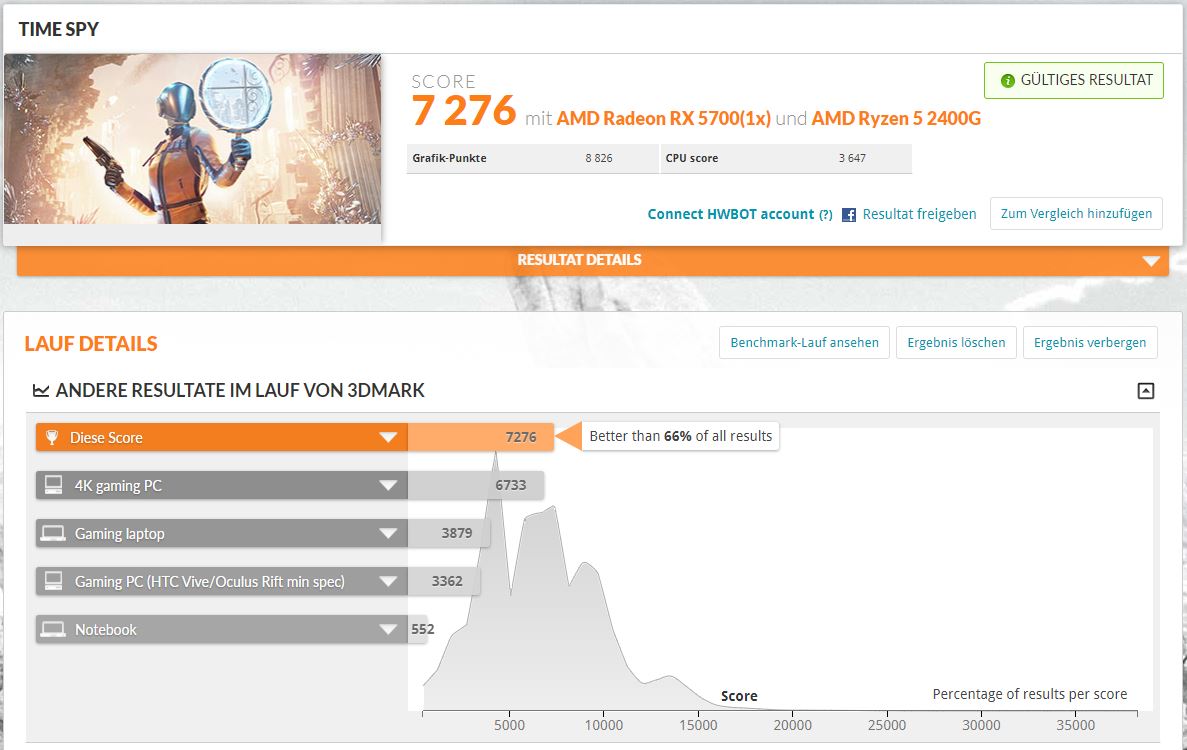
Task: Click the 3879 value on Gaming laptop bar
Action: pyautogui.click(x=456, y=533)
